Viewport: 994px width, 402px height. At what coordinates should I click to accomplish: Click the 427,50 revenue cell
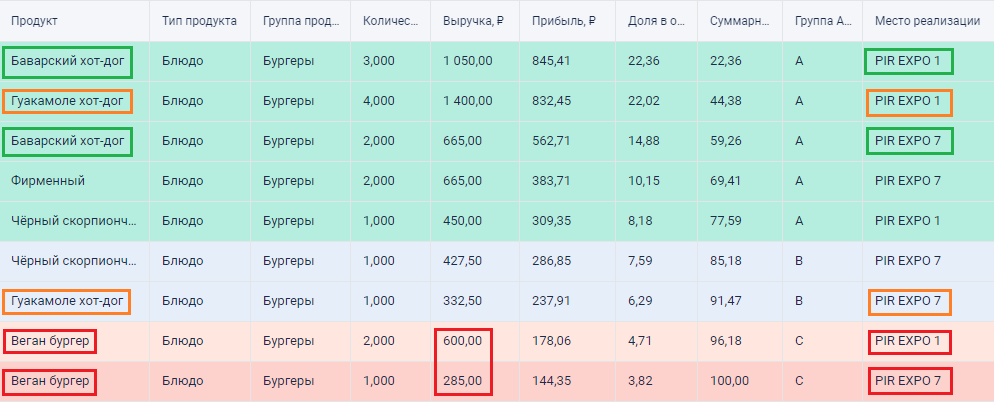(462, 261)
